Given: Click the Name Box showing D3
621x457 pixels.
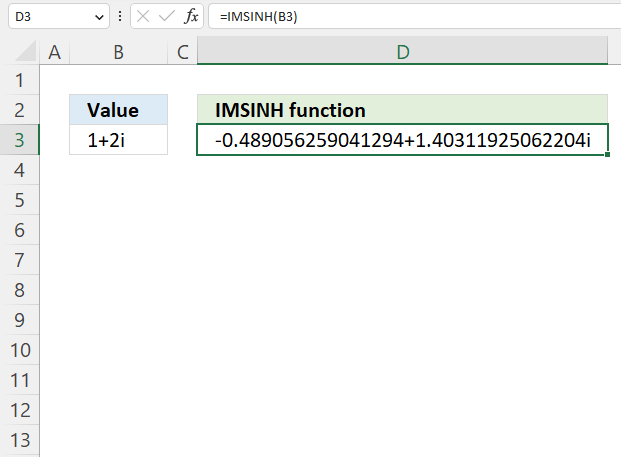Looking at the screenshot, I should [x=59, y=17].
